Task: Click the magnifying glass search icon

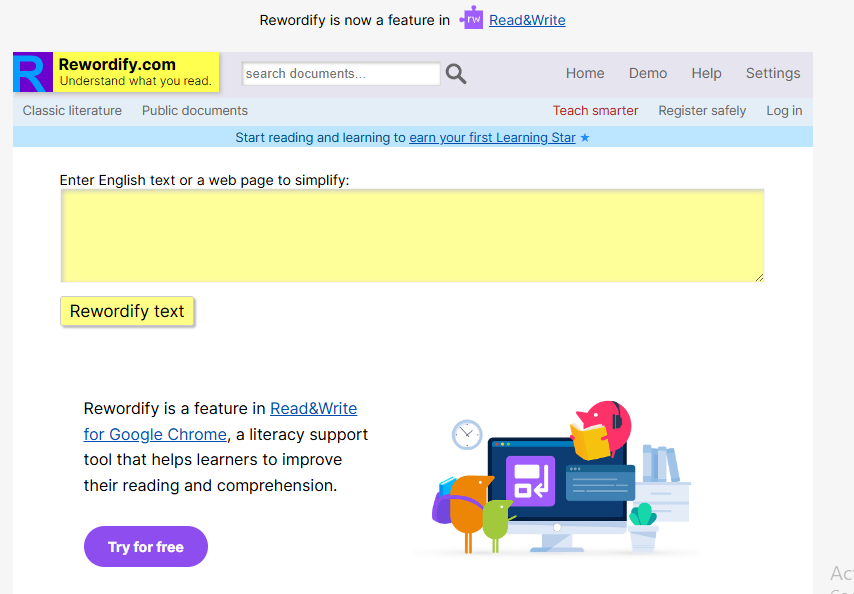Action: point(456,74)
